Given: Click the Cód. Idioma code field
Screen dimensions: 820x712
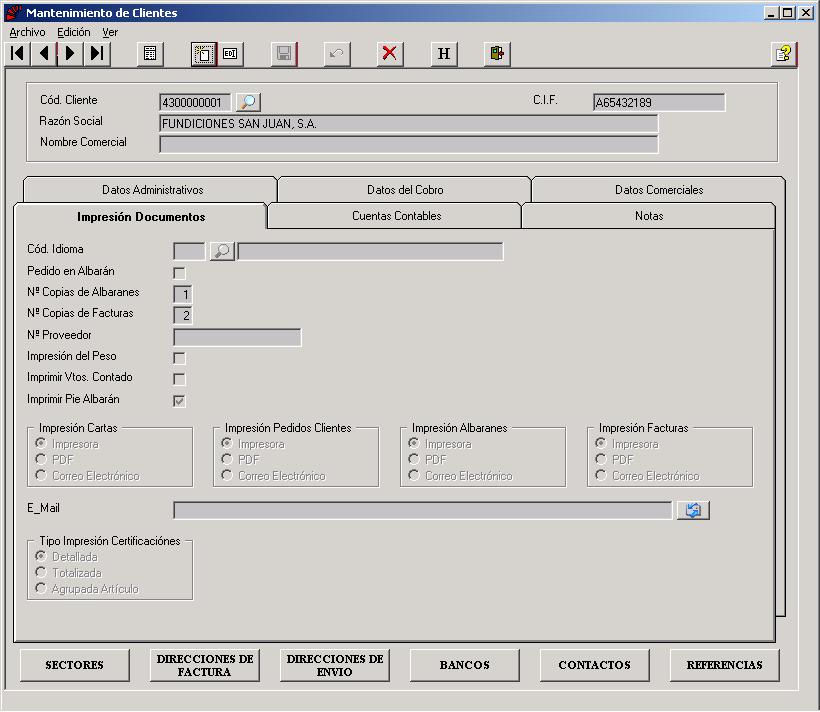Looking at the screenshot, I should click(x=189, y=251).
